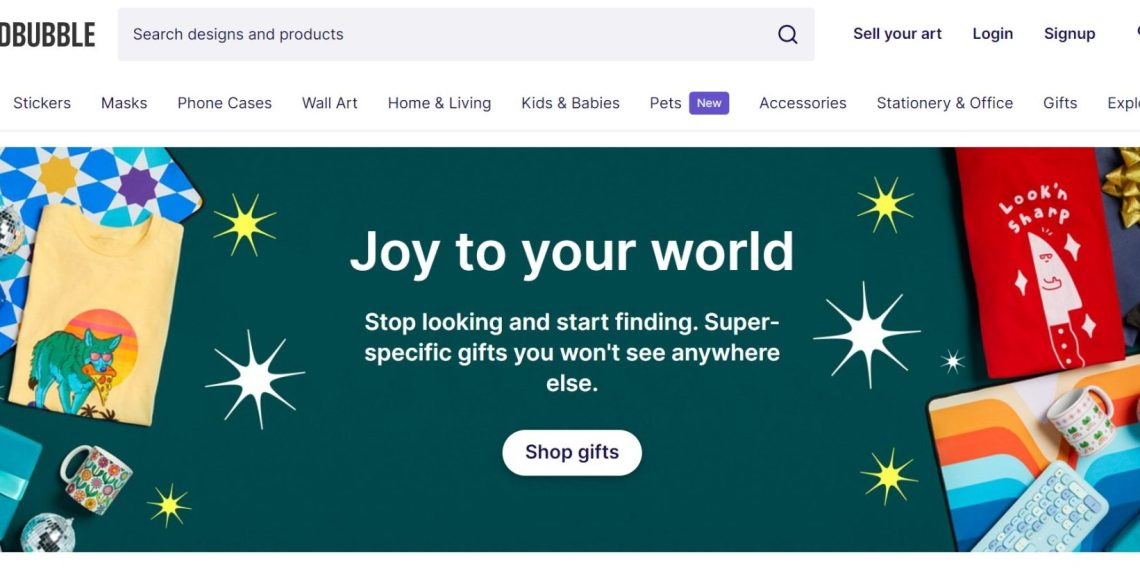The image size is (1140, 570).
Task: Click the New badge beside Pets
Action: coord(709,103)
